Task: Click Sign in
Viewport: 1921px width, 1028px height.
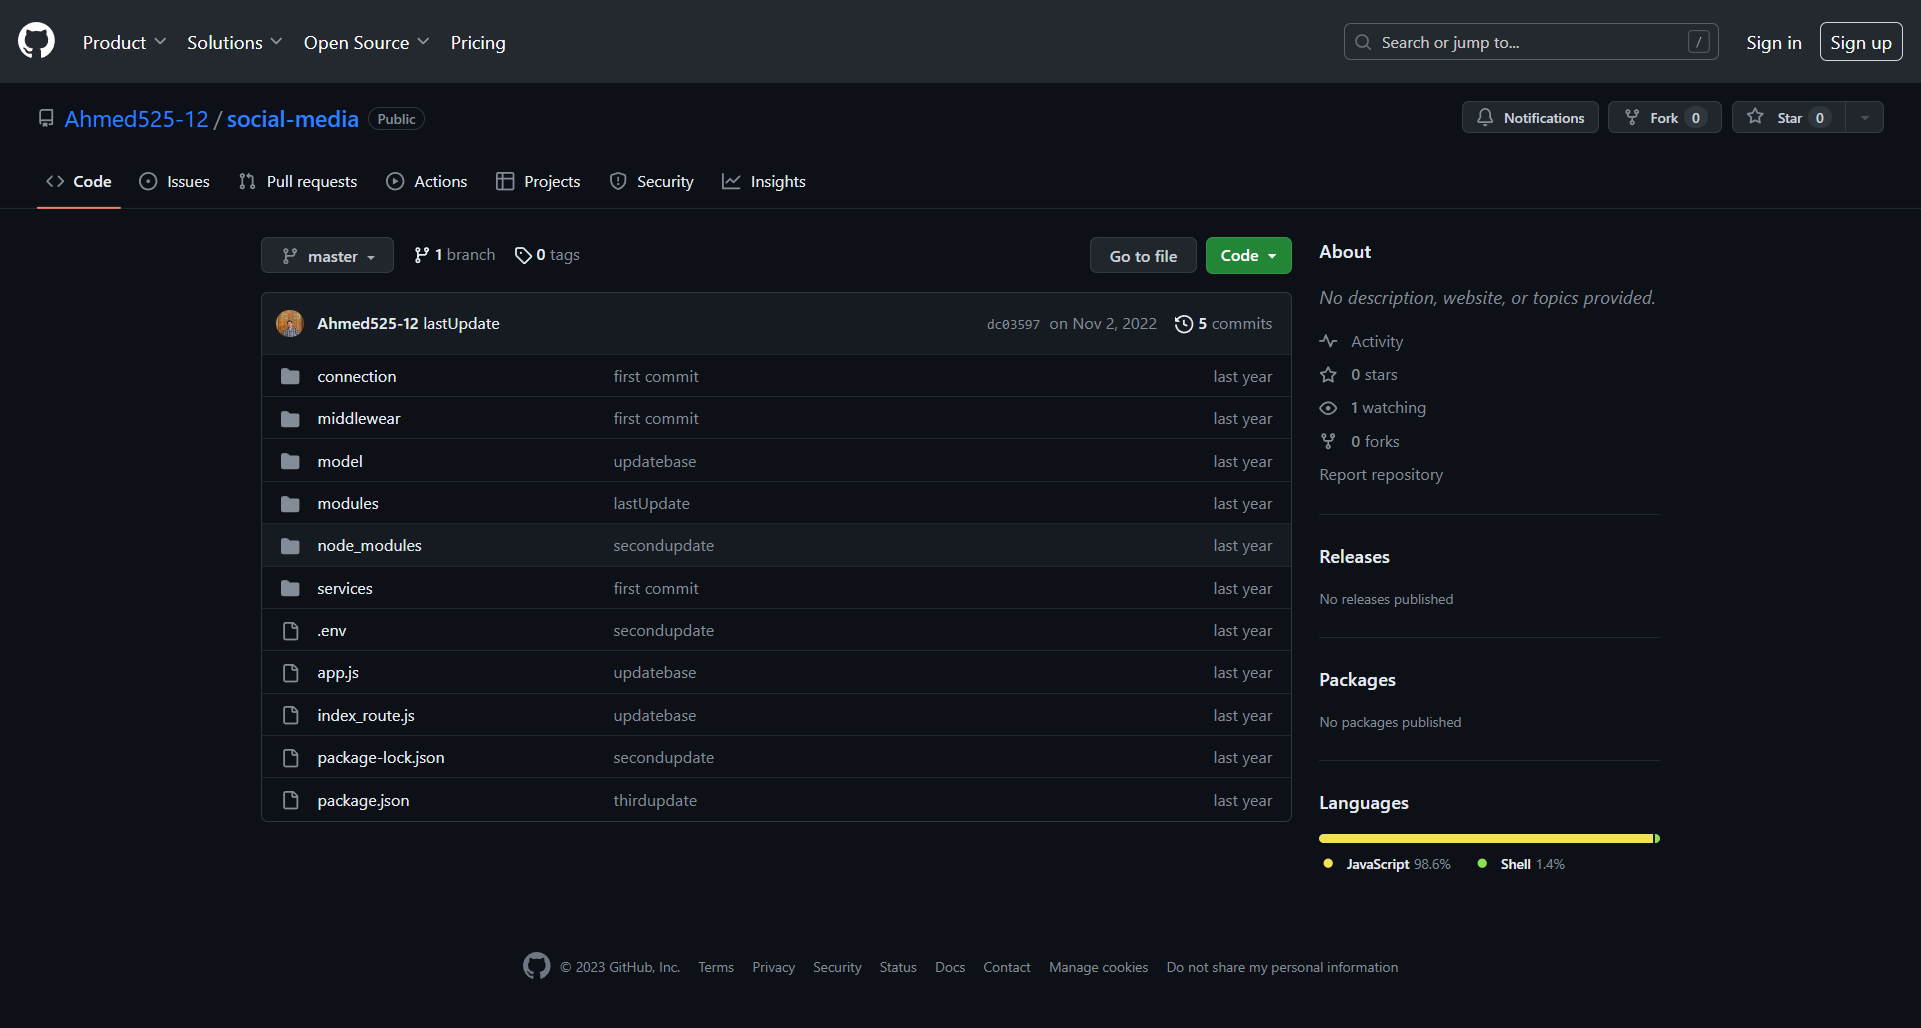Action: tap(1773, 42)
